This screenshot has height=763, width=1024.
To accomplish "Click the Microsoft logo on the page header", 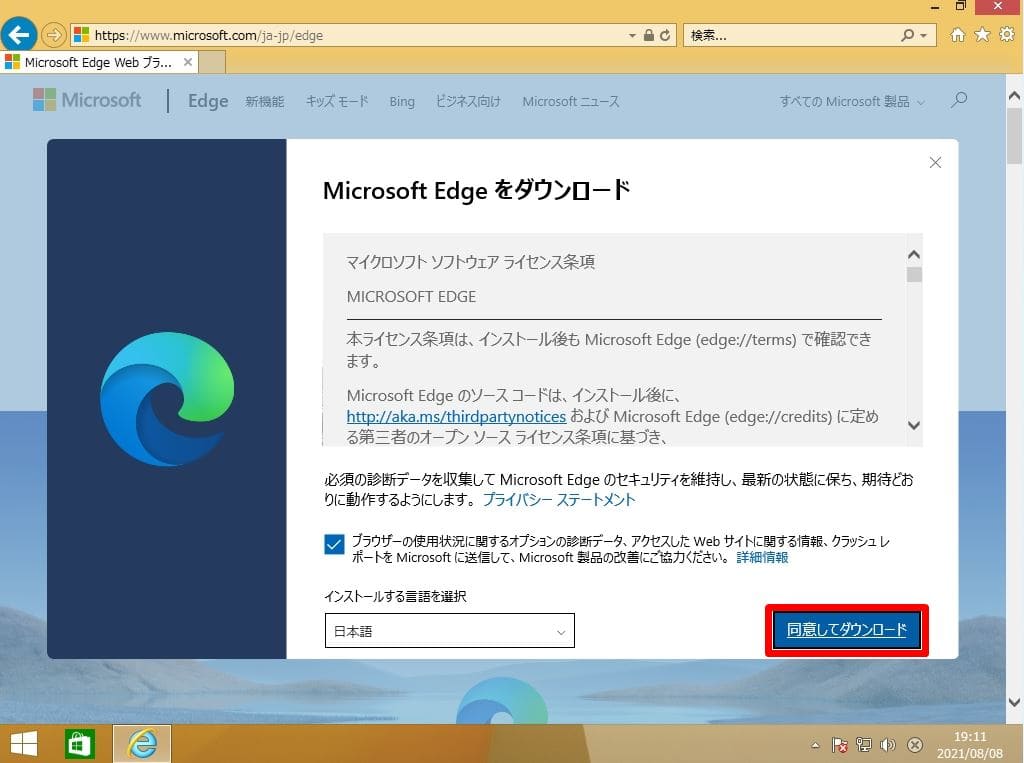I will click(x=87, y=100).
